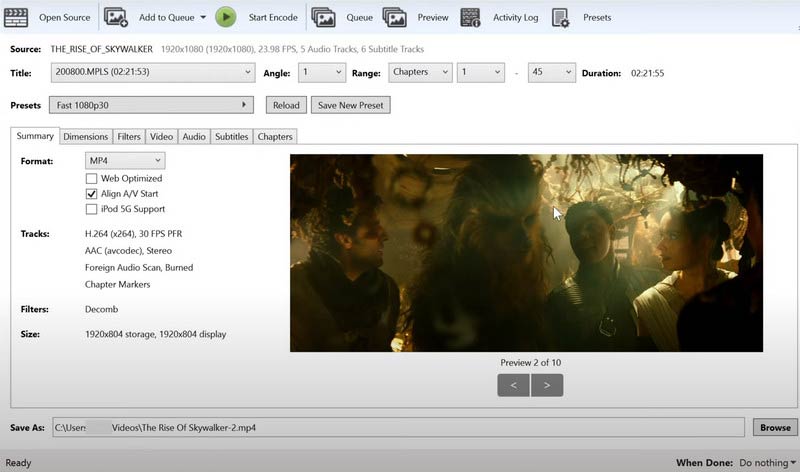Go to previous preview image
Viewport: 800px width, 472px height.
pyautogui.click(x=514, y=385)
